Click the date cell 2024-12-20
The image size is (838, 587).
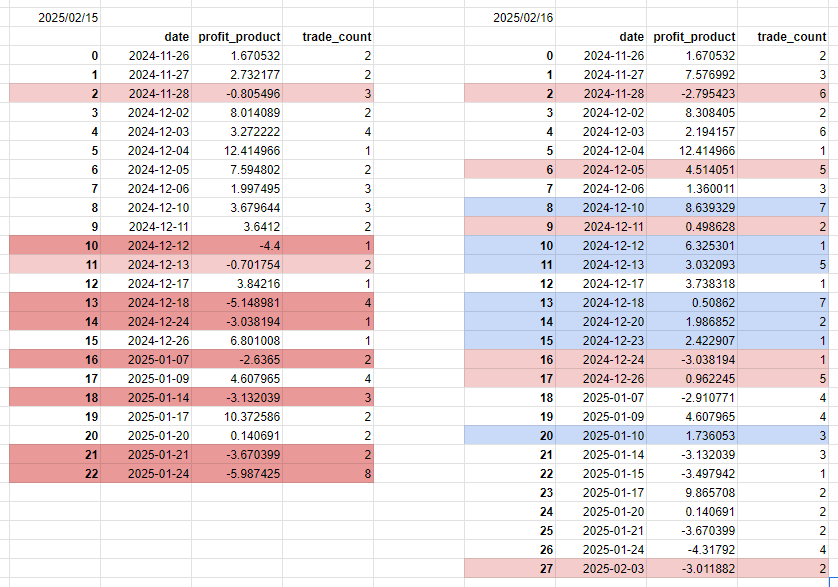(x=601, y=321)
